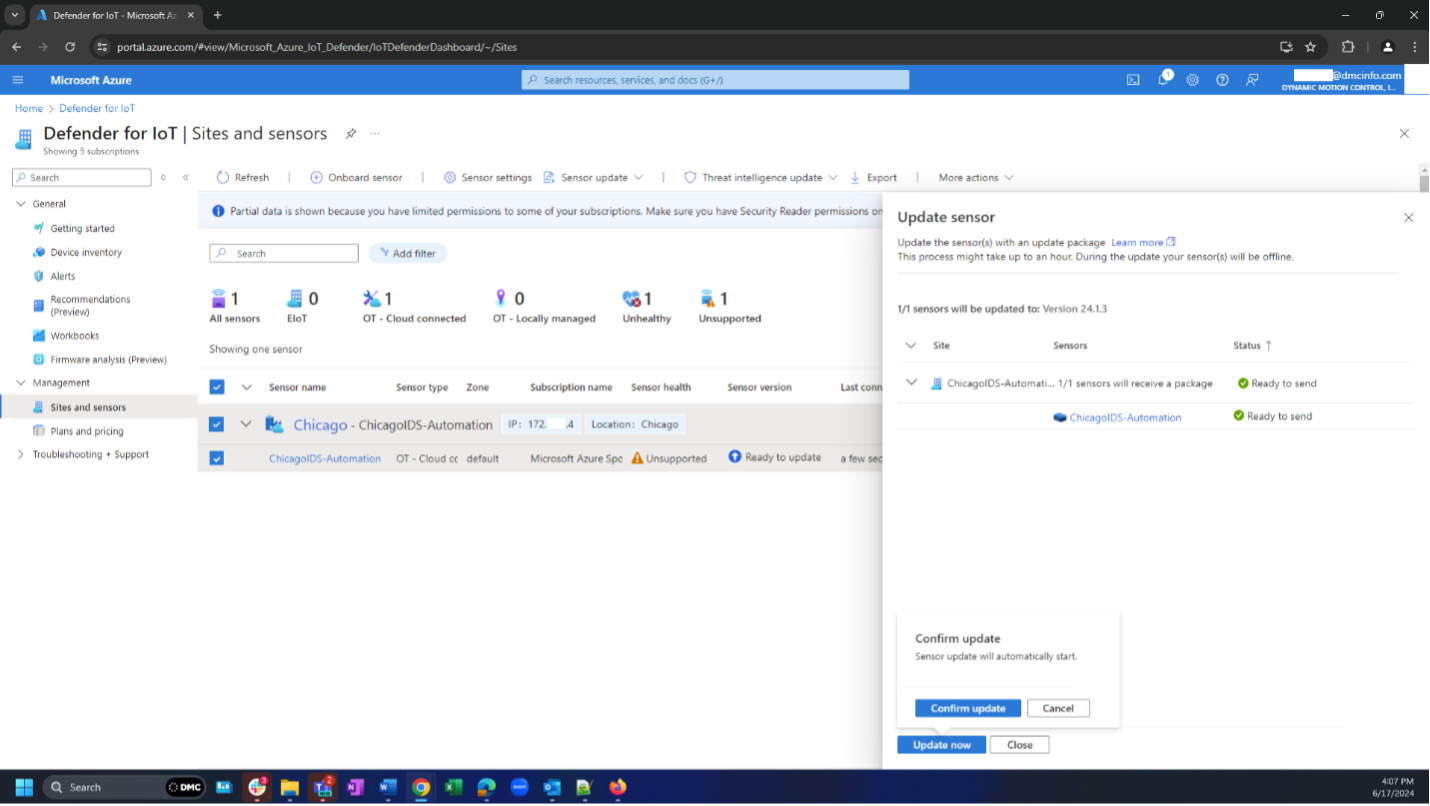Screen dimensions: 1430x806
Task: Open the Threat intelligence update dropdown
Action: [x=760, y=177]
